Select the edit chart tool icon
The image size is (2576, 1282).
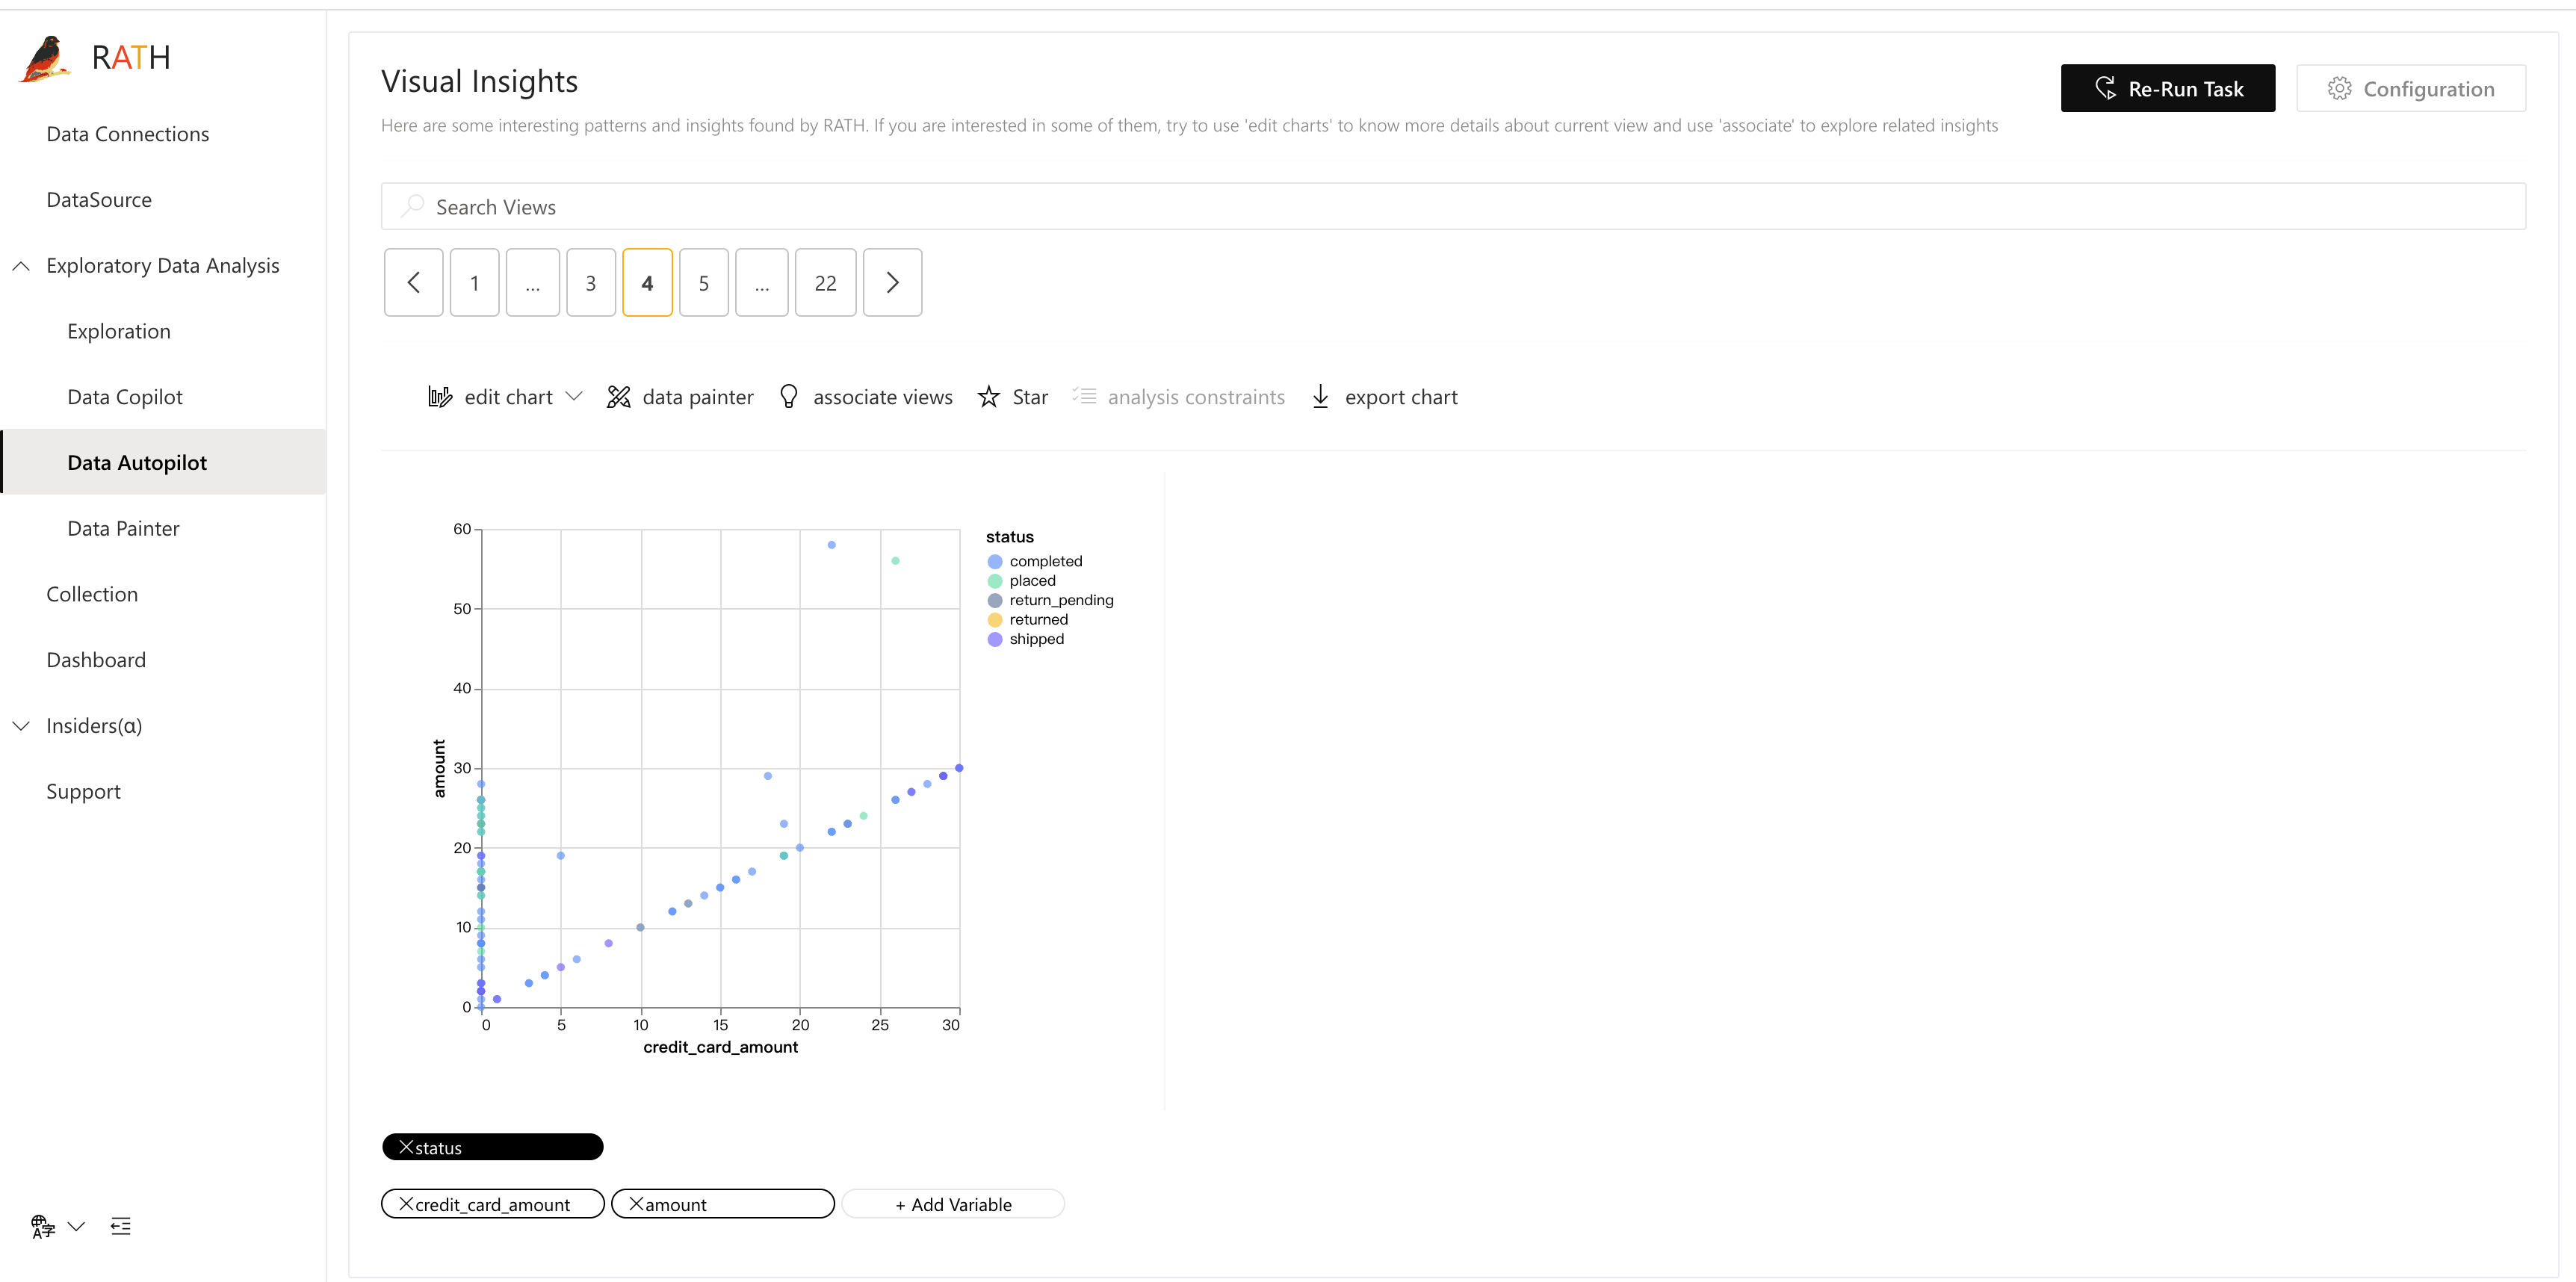pyautogui.click(x=441, y=396)
